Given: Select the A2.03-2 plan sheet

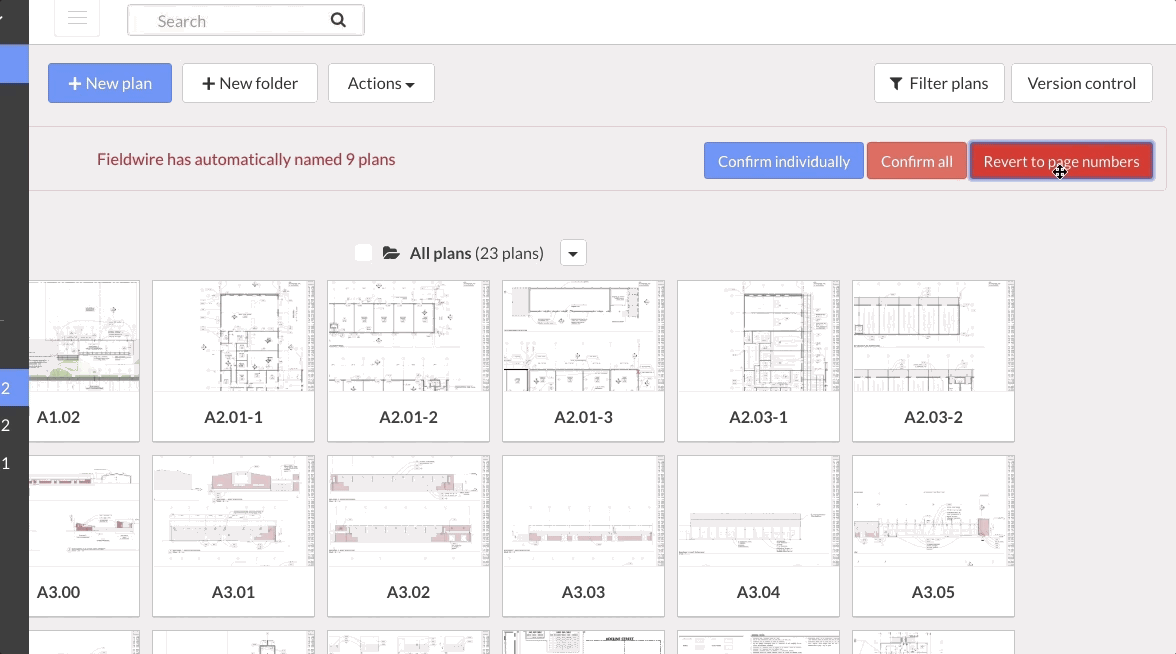Looking at the screenshot, I should click(x=933, y=337).
